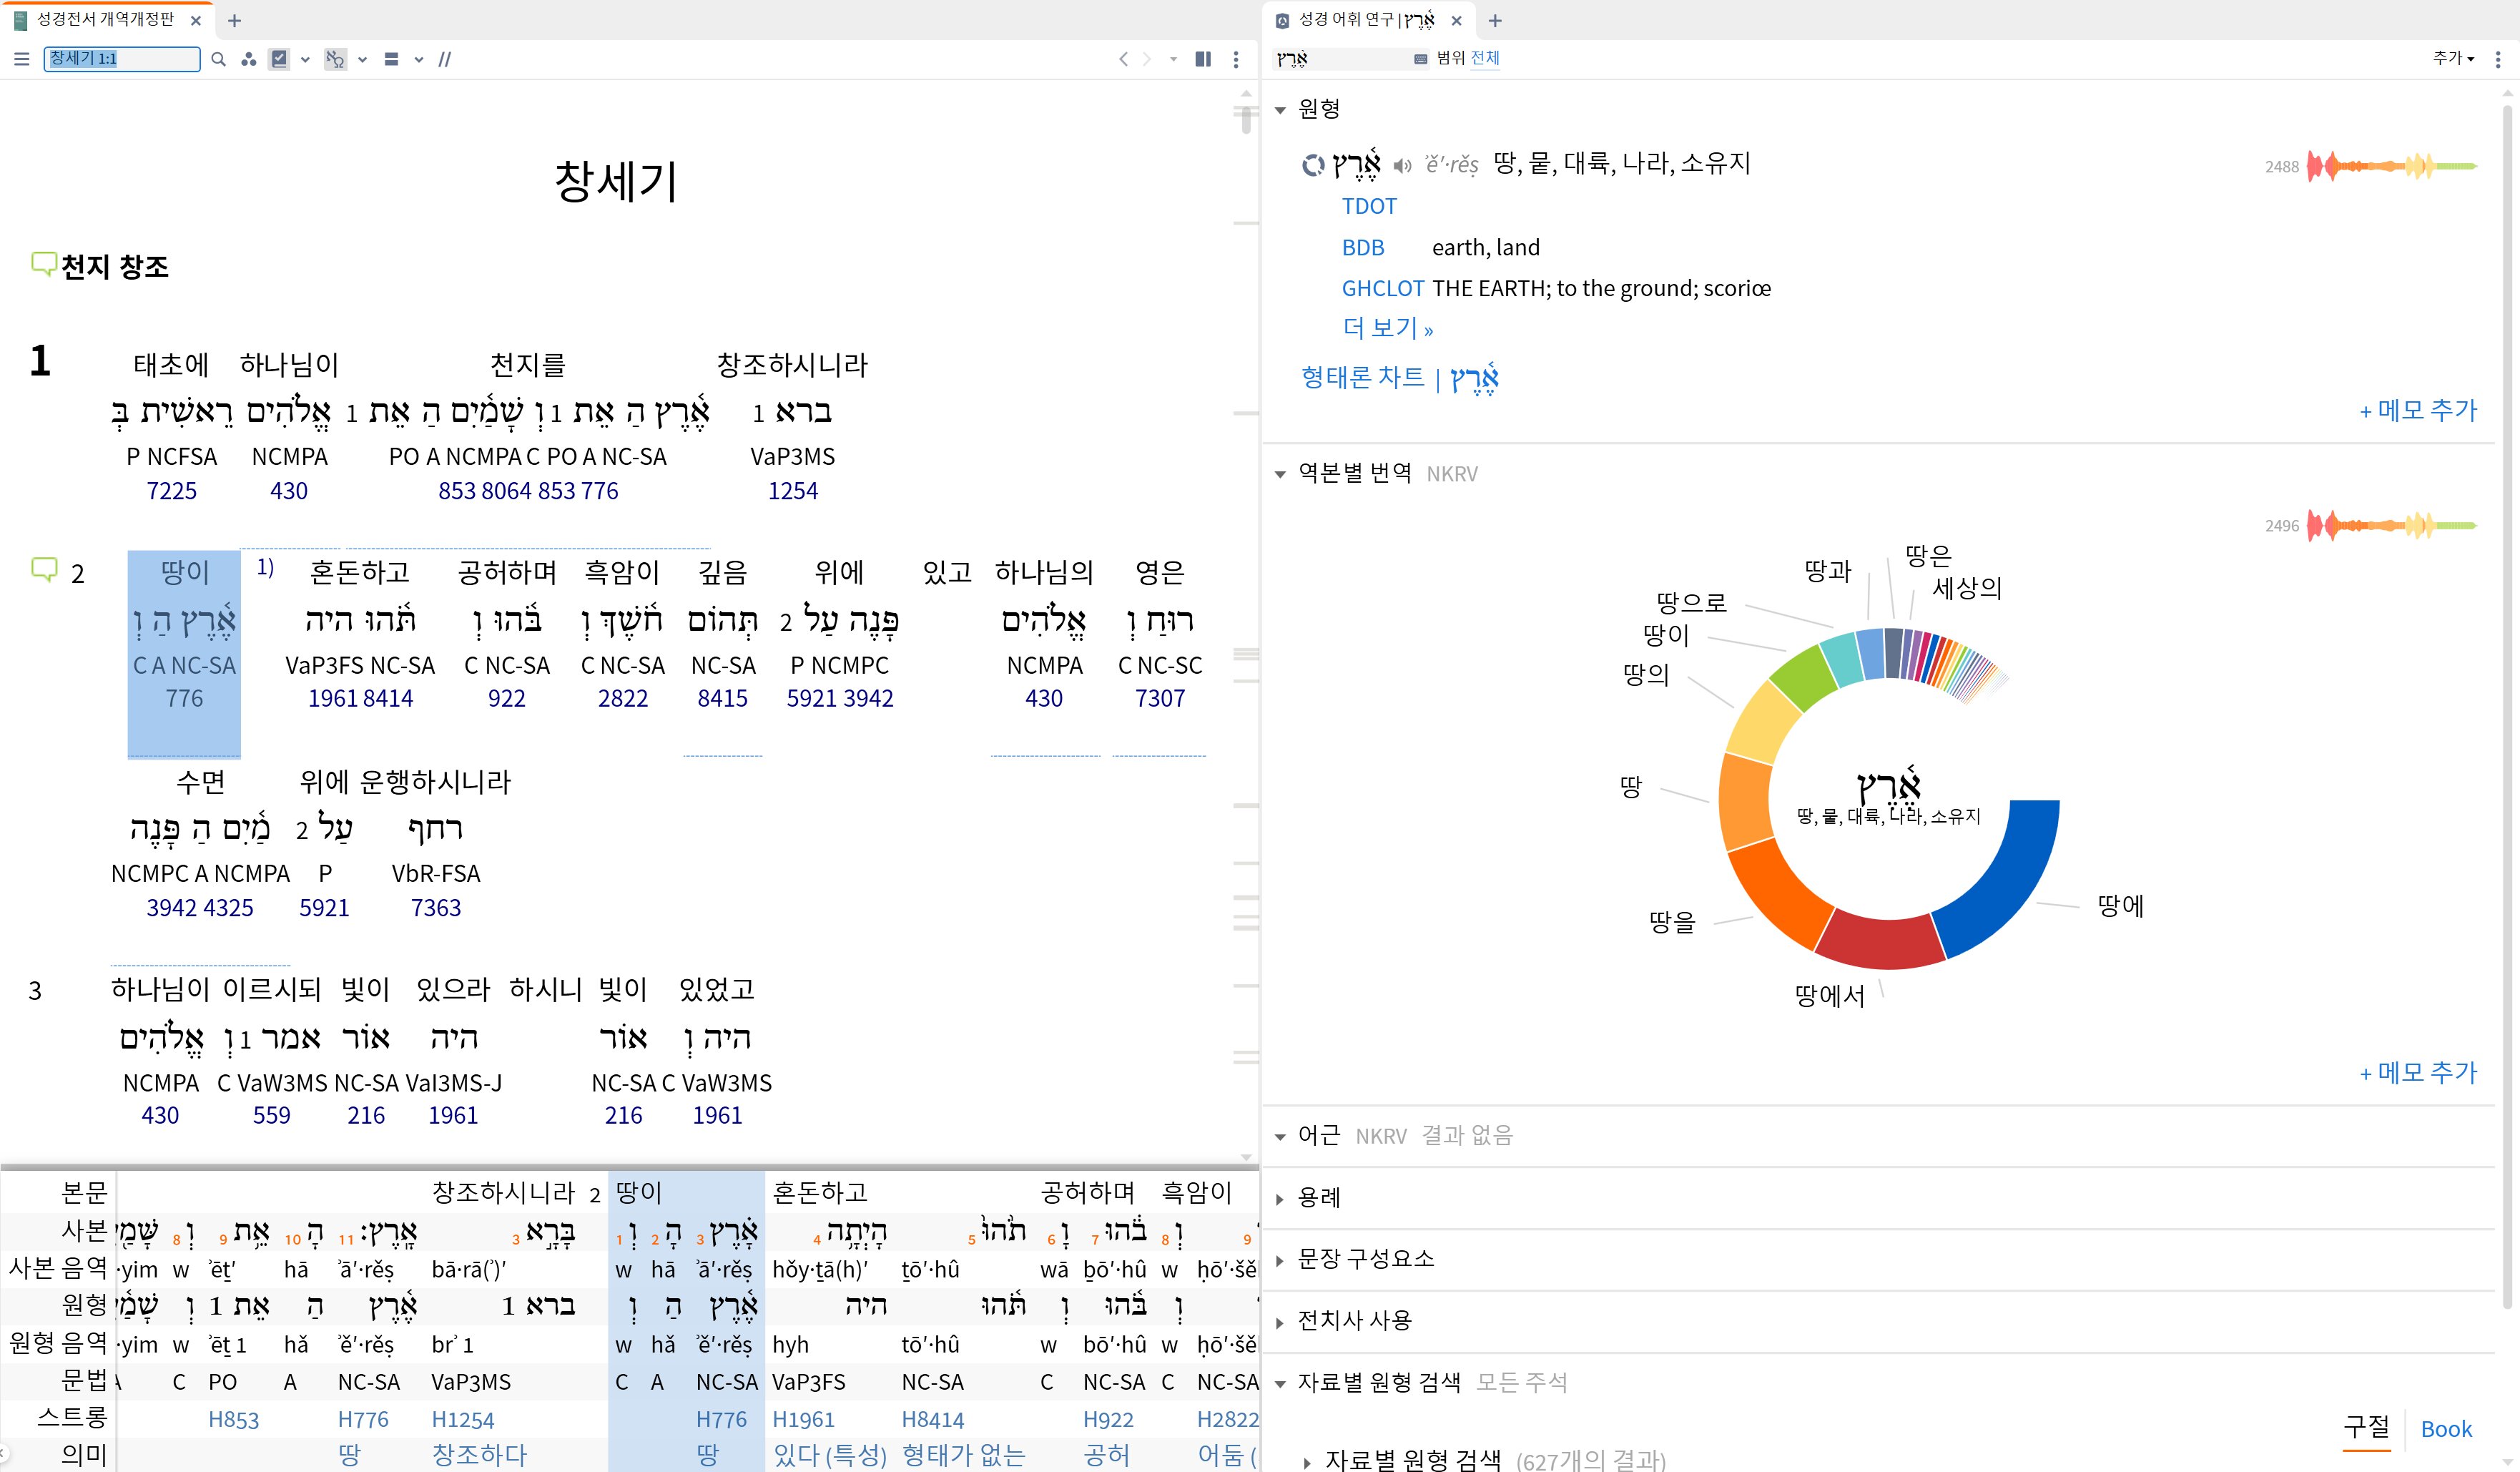The image size is (2520, 1472).
Task: Open dropdown beside the checkmark display button
Action: (305, 59)
